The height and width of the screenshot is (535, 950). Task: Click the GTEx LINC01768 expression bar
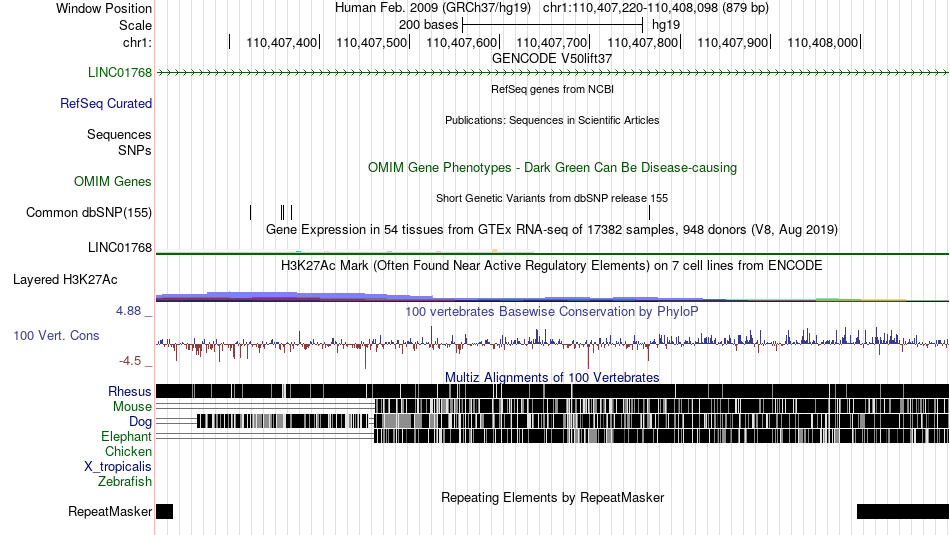point(552,253)
